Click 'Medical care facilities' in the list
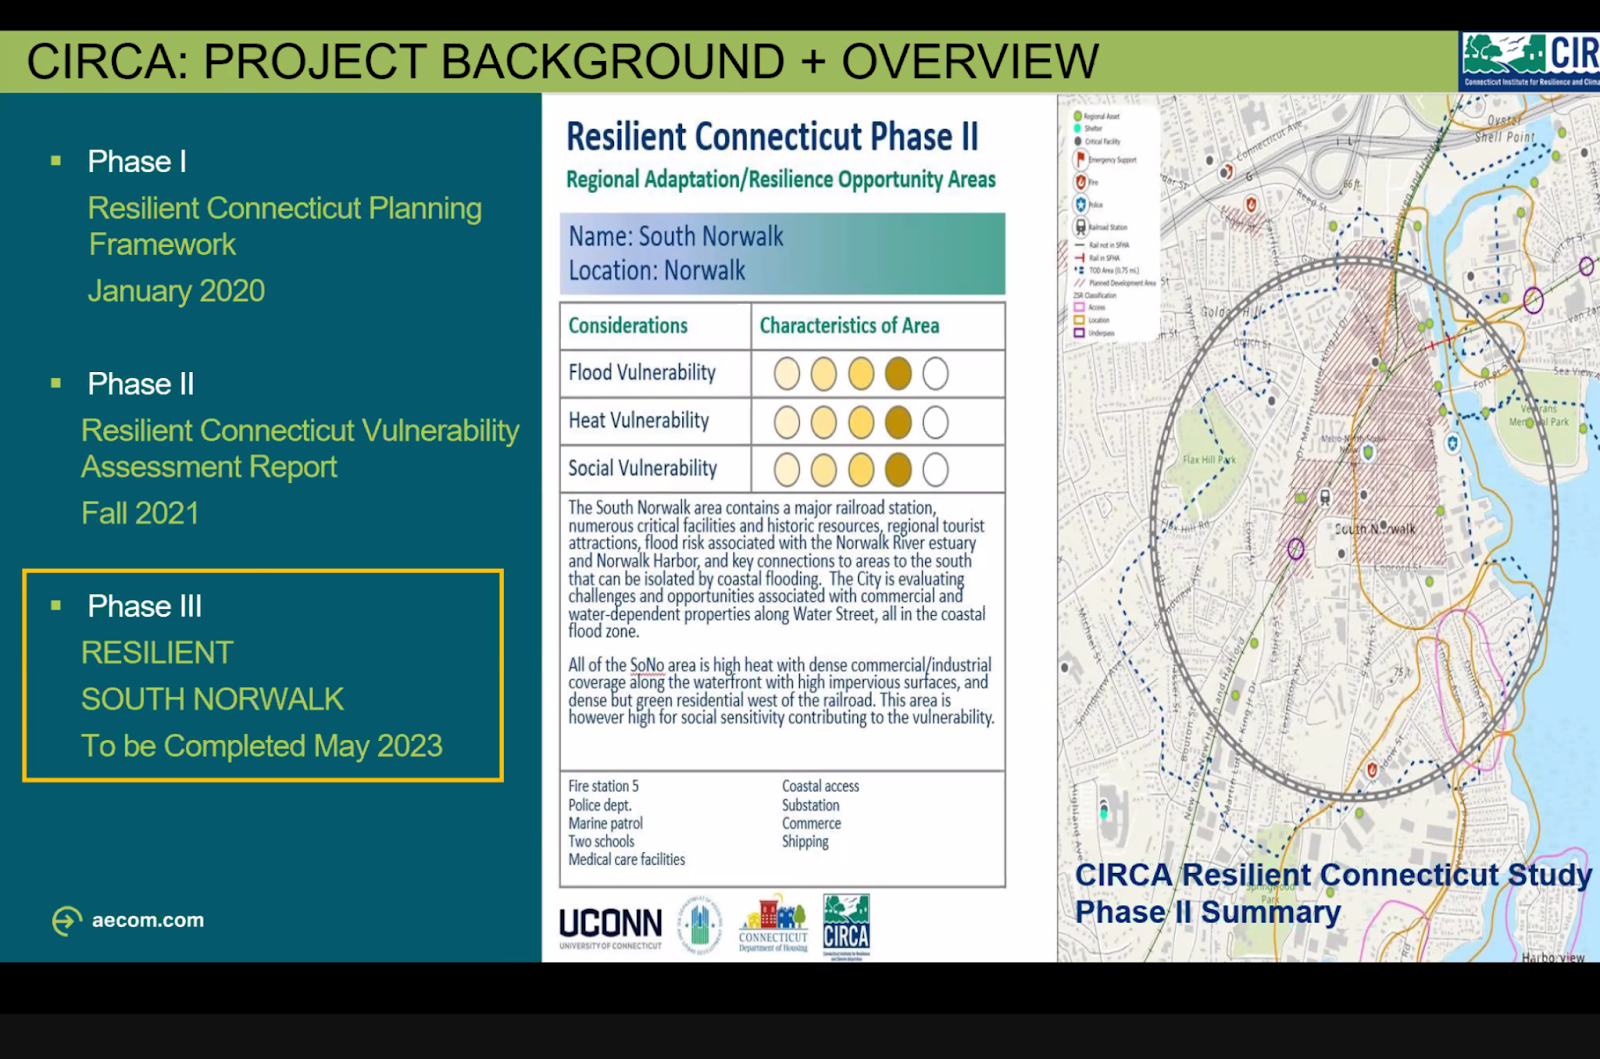1600x1059 pixels. coord(627,859)
